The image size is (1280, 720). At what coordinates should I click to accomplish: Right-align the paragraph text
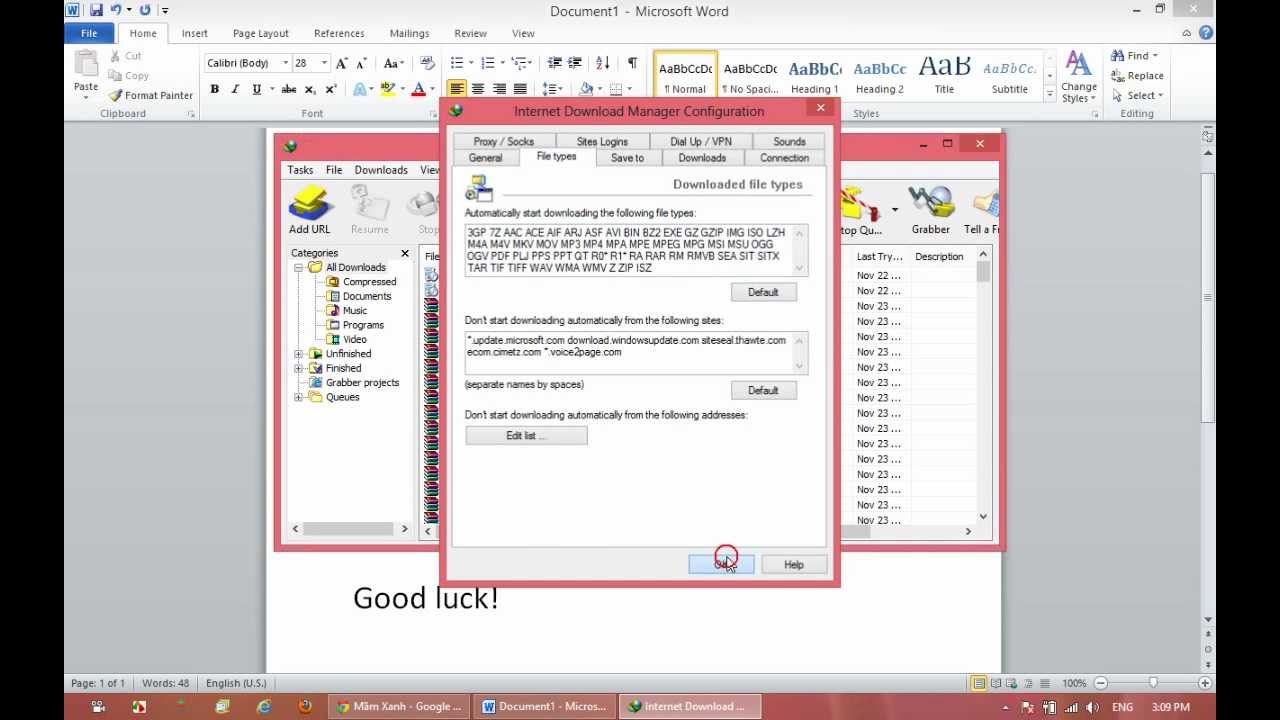[499, 89]
